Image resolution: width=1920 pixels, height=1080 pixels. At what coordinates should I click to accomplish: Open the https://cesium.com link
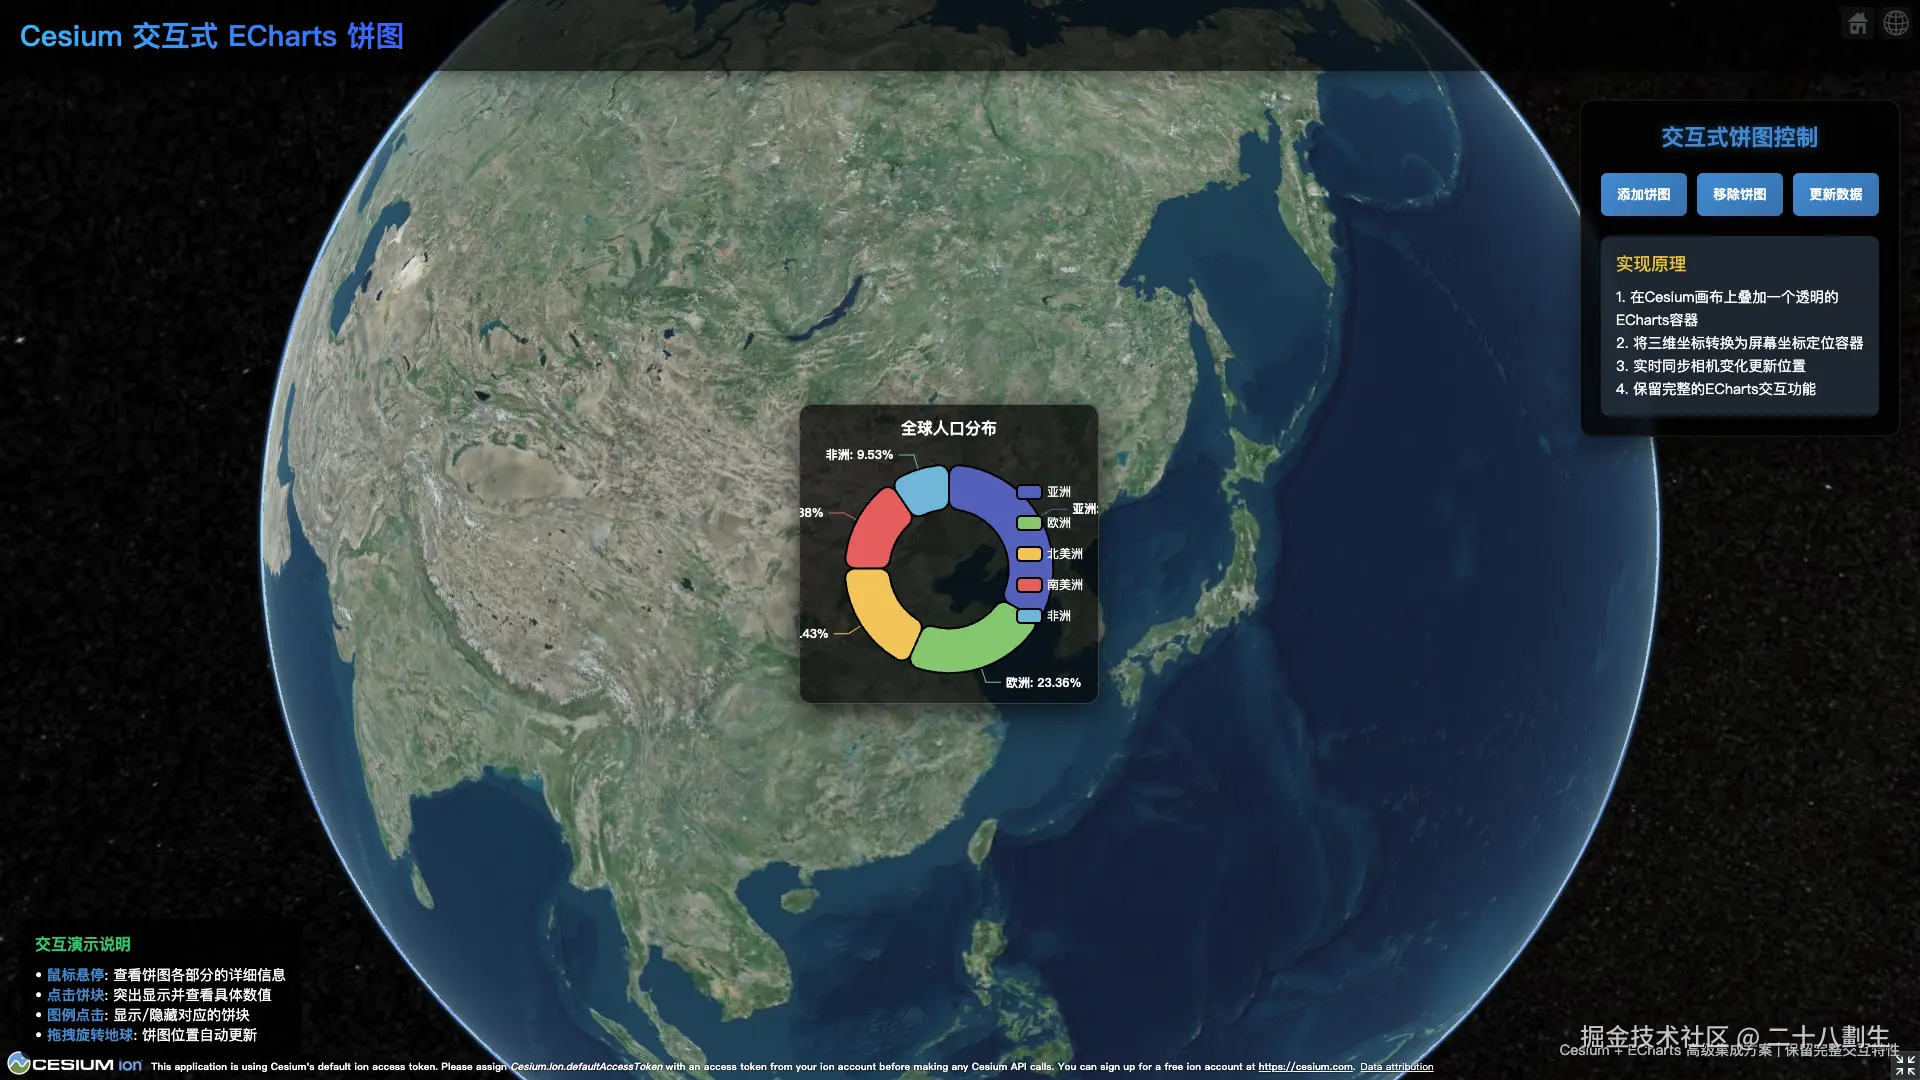point(1305,1067)
